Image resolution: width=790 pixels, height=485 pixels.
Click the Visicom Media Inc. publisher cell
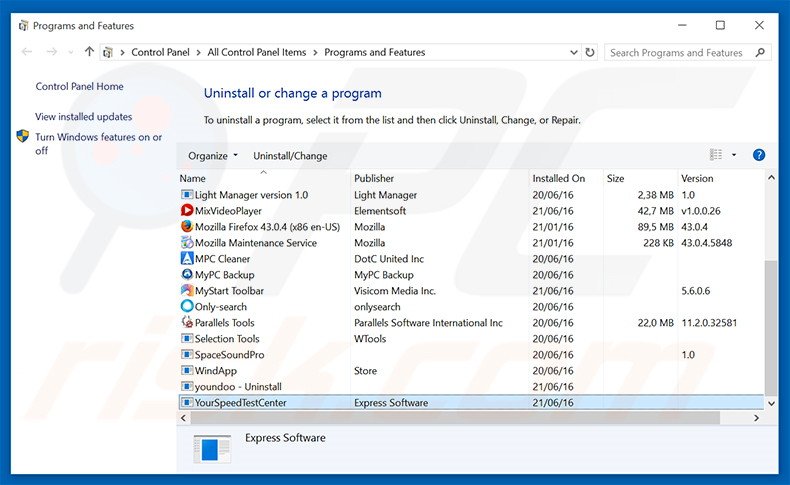pos(394,291)
